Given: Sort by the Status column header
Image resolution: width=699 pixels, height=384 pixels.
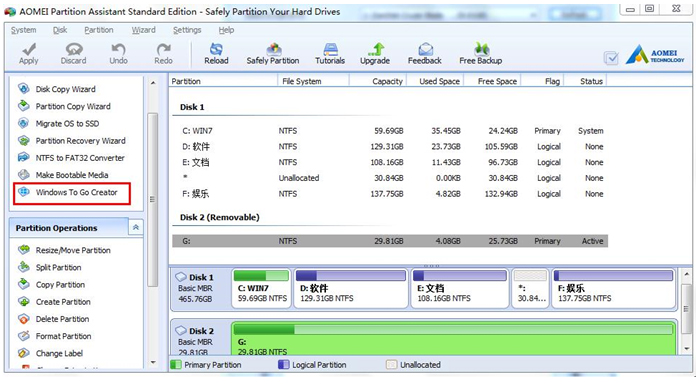Looking at the screenshot, I should pyautogui.click(x=586, y=81).
